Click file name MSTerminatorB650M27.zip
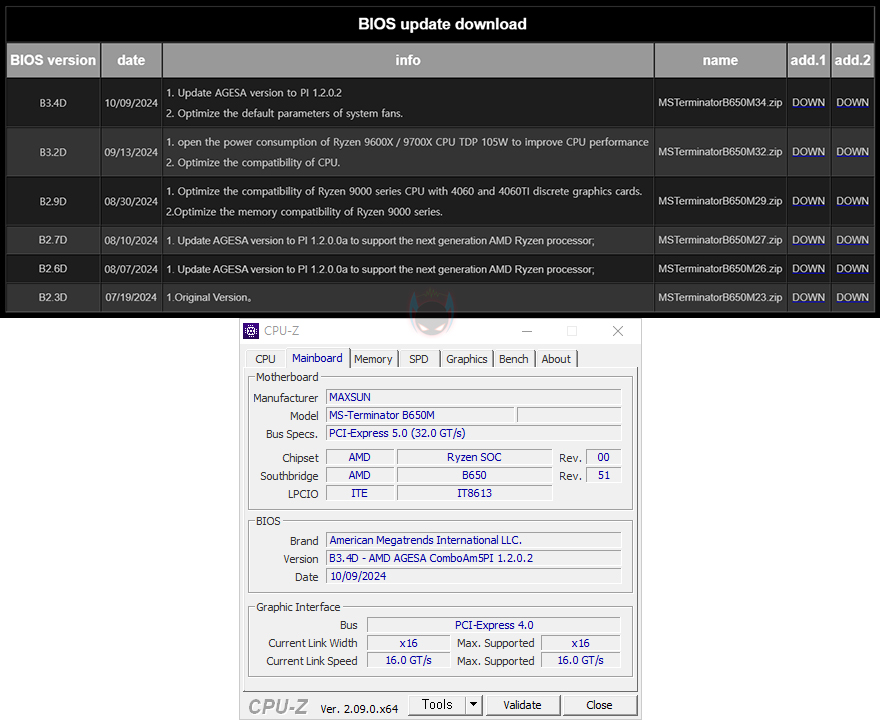880x720 pixels. point(720,240)
